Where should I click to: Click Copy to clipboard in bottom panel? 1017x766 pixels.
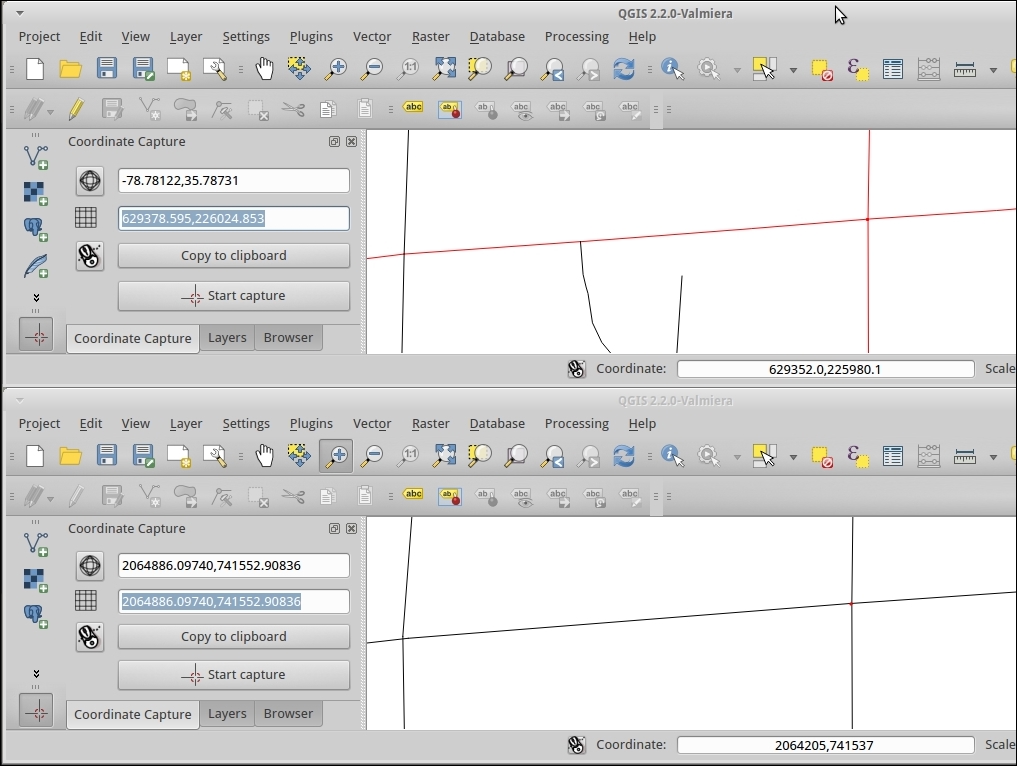234,637
